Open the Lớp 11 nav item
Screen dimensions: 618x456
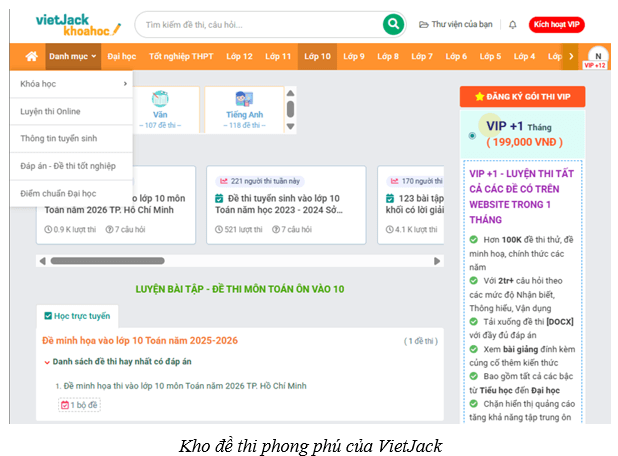click(278, 56)
